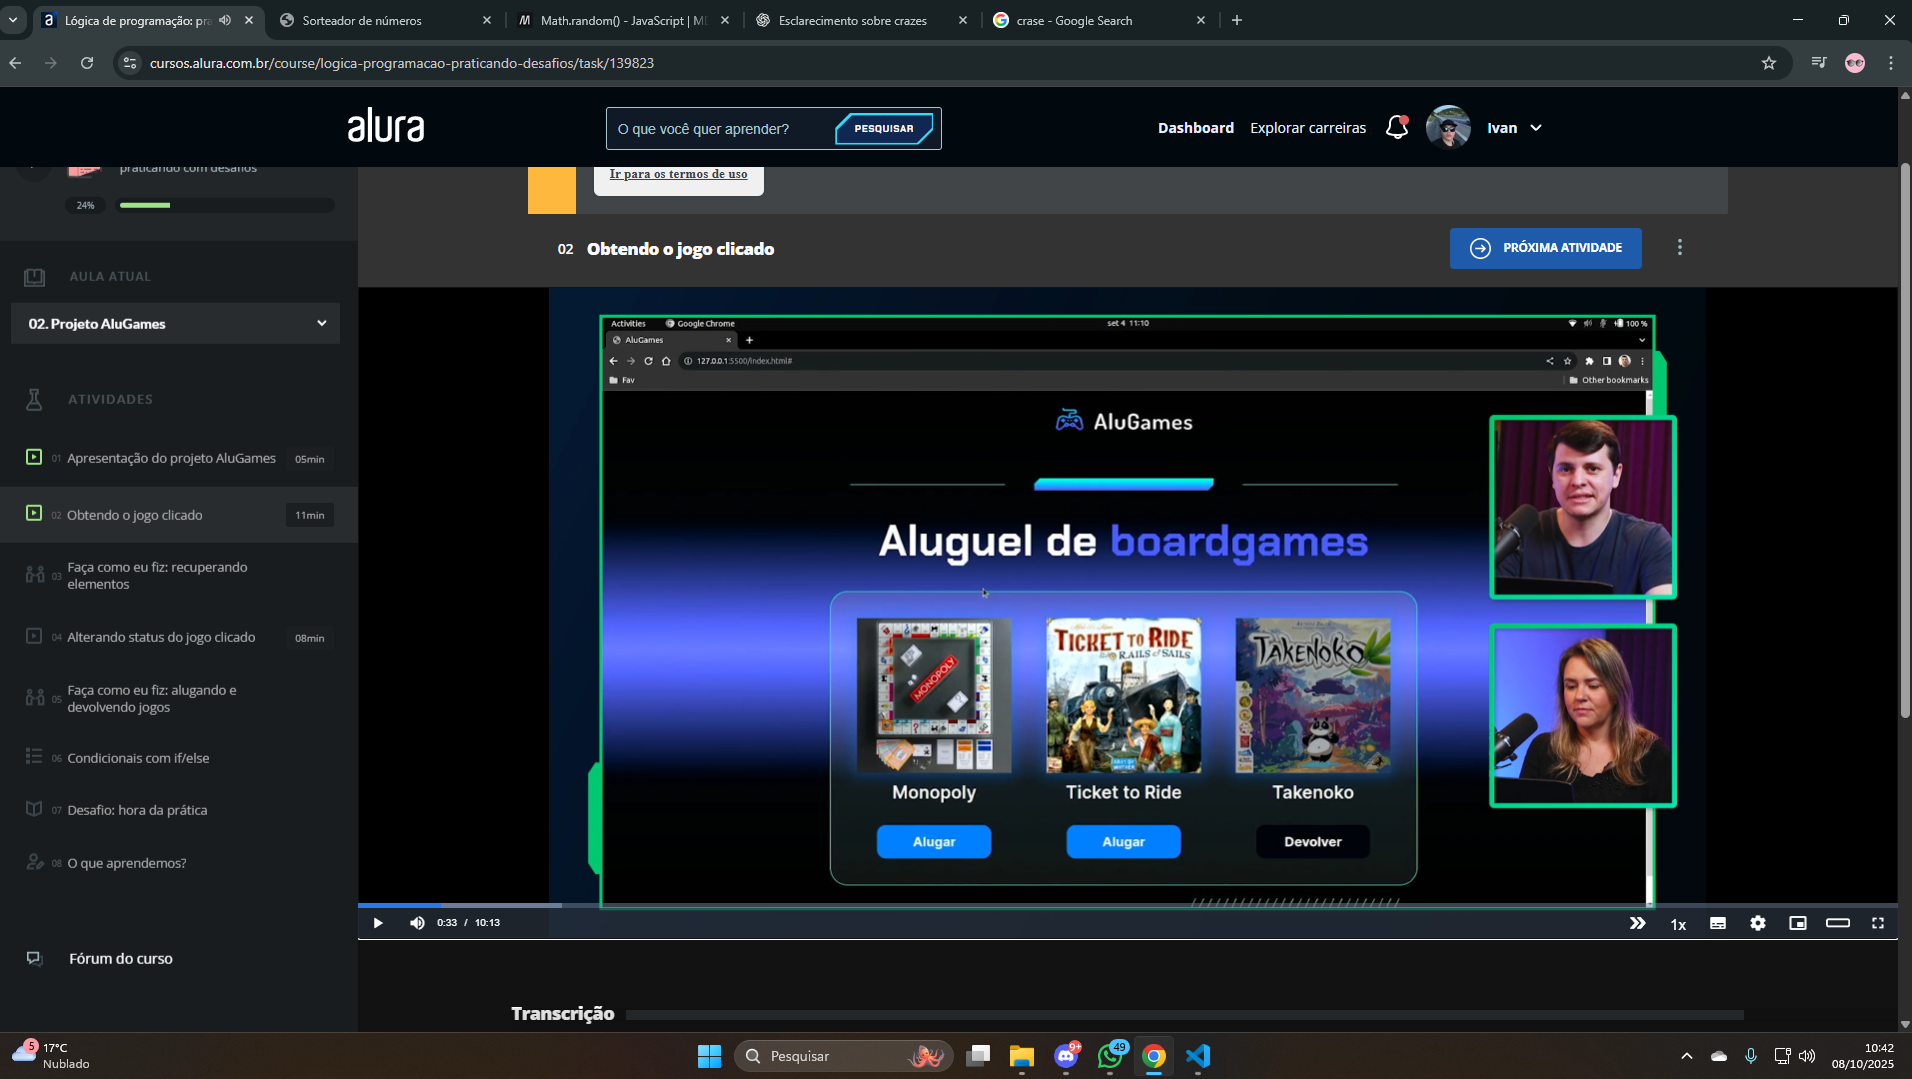Toggle theater mode for the video

point(1838,923)
